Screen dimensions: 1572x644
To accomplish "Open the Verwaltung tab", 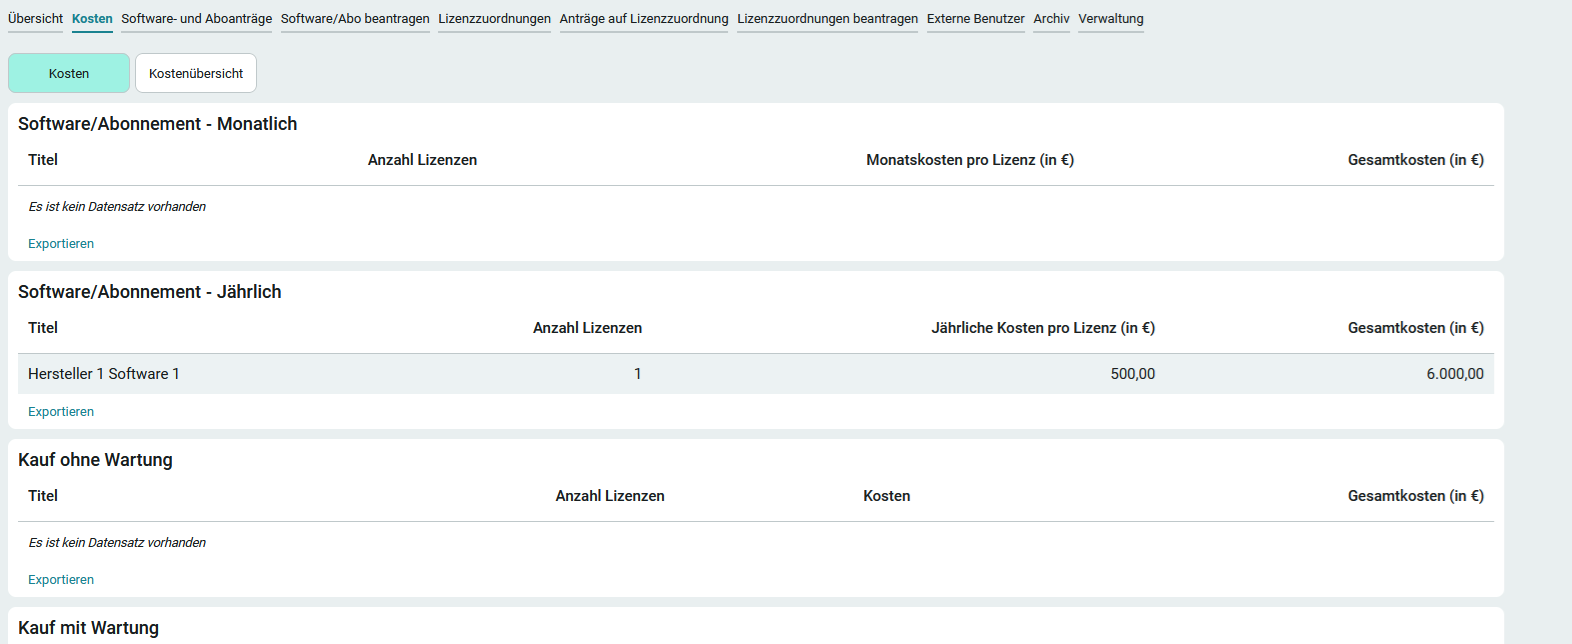I will (1110, 19).
